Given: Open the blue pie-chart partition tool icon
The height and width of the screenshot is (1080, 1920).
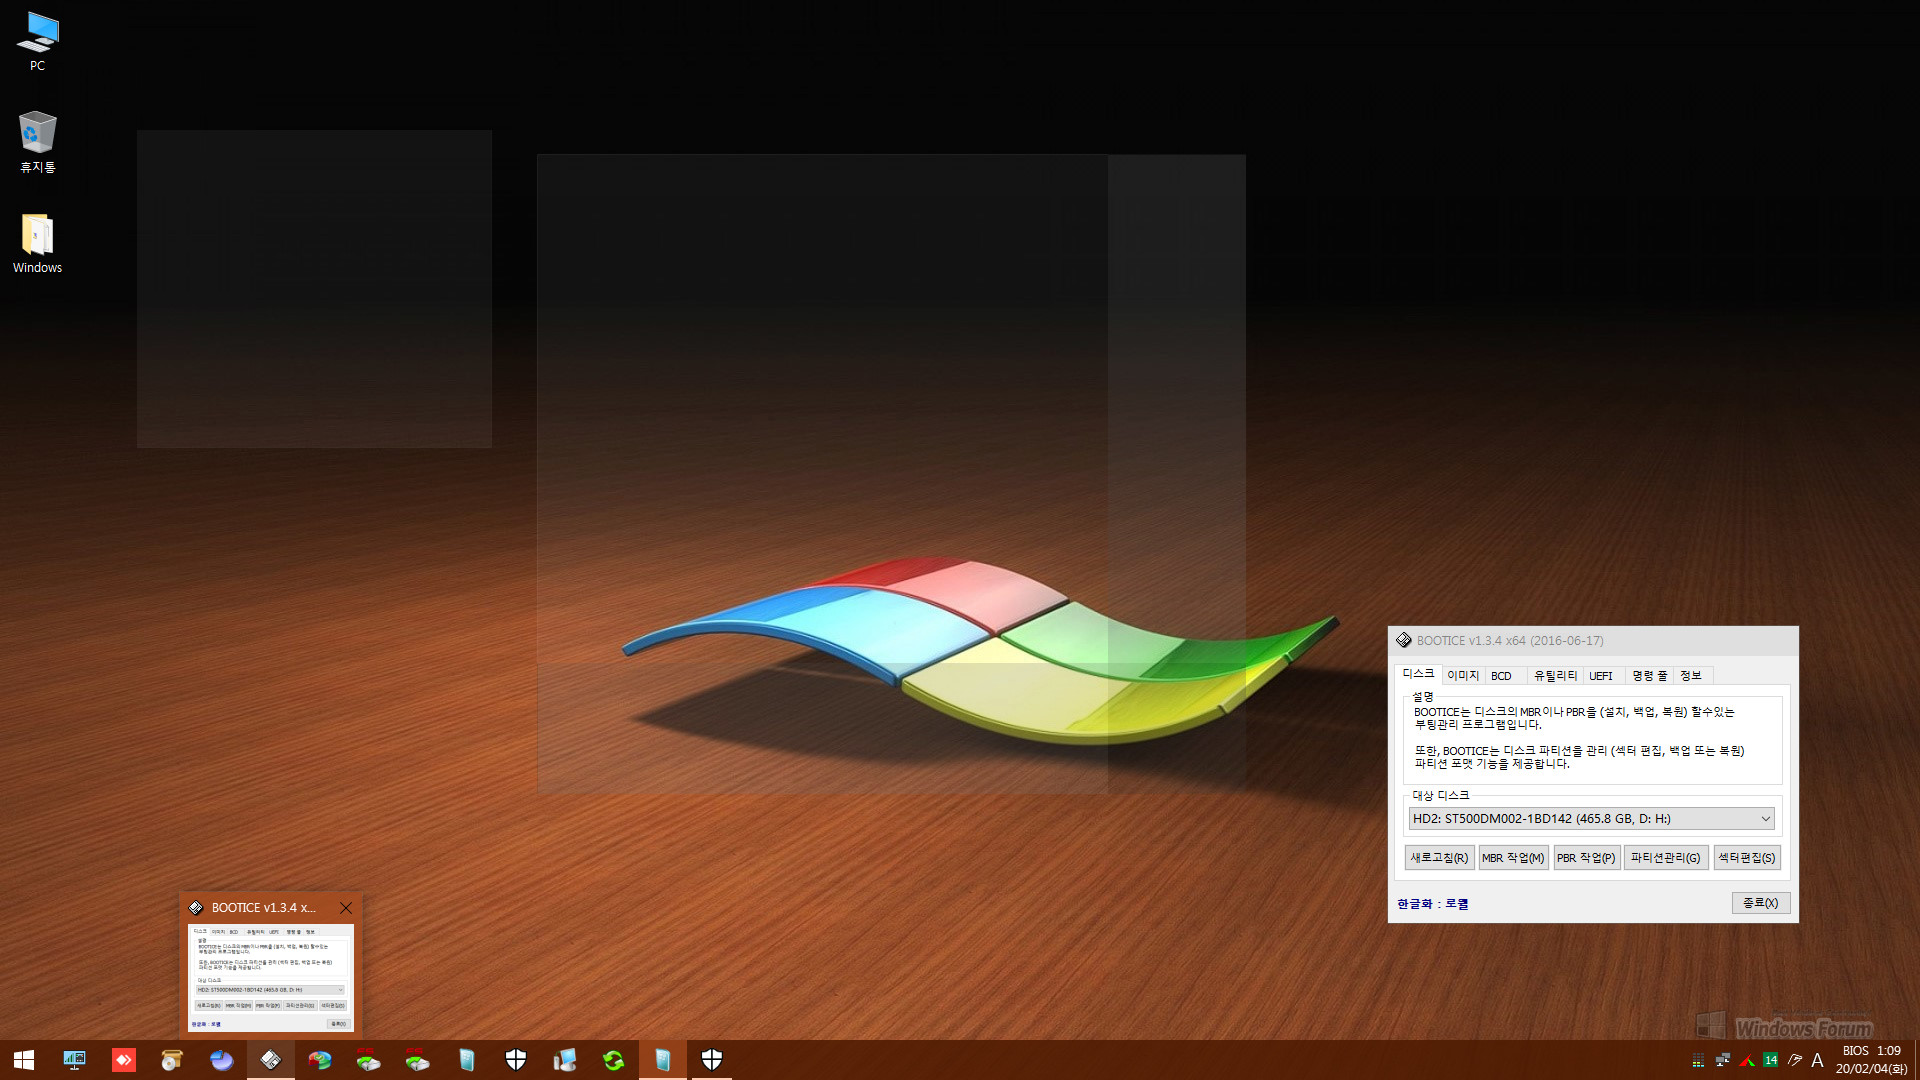Looking at the screenshot, I should pyautogui.click(x=221, y=1060).
